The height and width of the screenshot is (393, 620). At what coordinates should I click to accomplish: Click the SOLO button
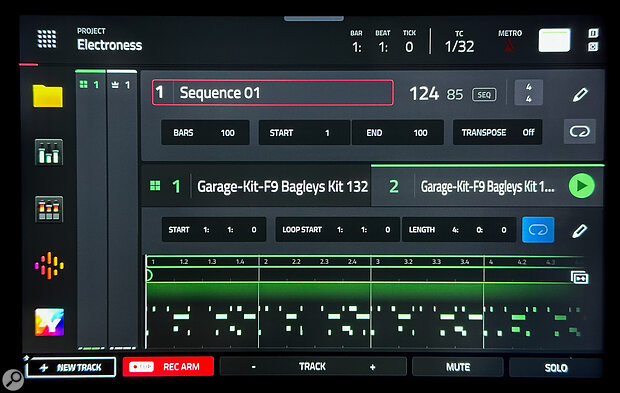pos(556,368)
